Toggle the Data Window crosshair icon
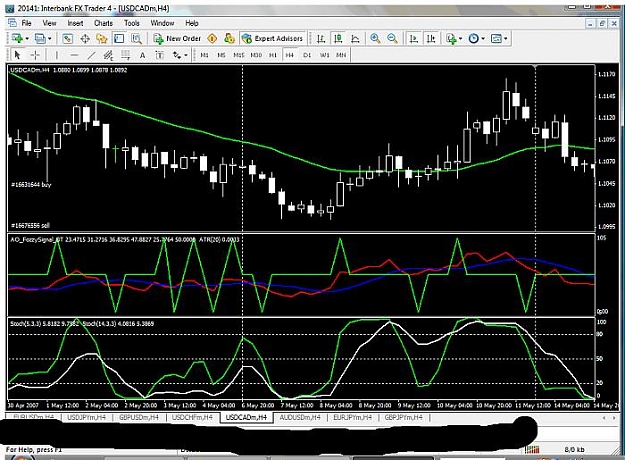The width and height of the screenshot is (625, 460). pos(85,38)
